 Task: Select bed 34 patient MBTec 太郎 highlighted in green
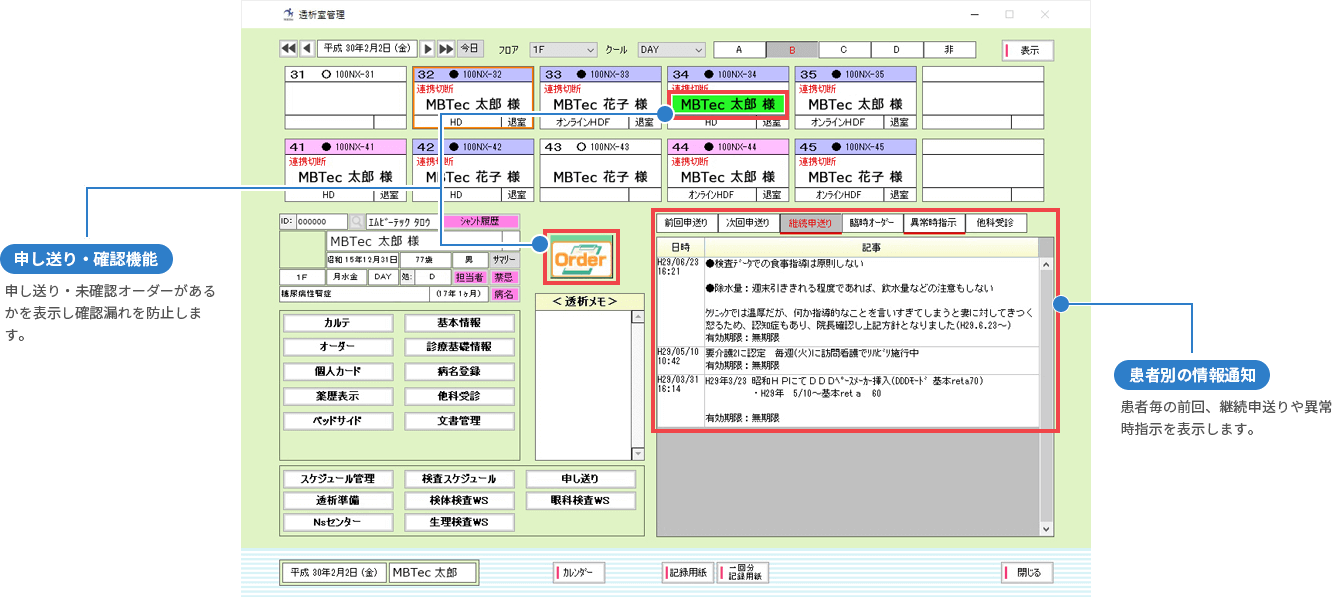click(x=727, y=104)
